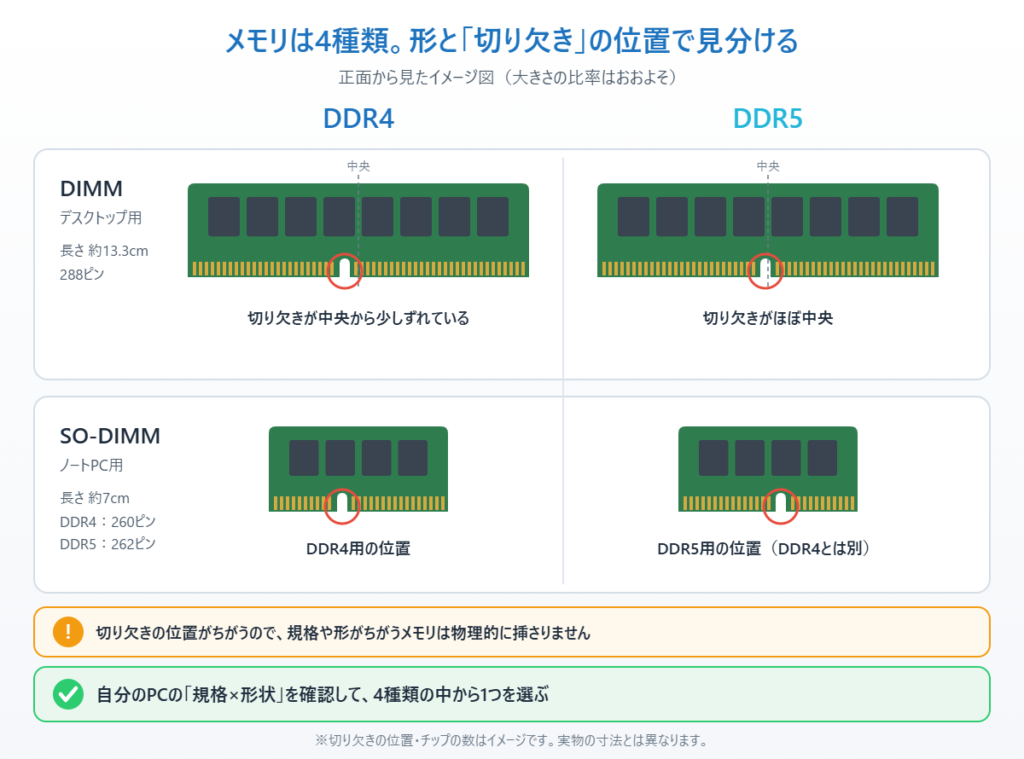Click caption '切り欠きがほぼ中央'
The height and width of the screenshot is (759, 1024).
[x=767, y=318]
